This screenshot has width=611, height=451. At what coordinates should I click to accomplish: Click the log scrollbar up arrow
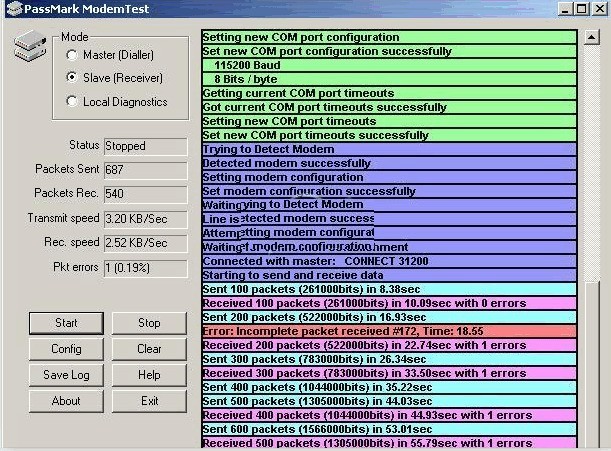[x=592, y=37]
